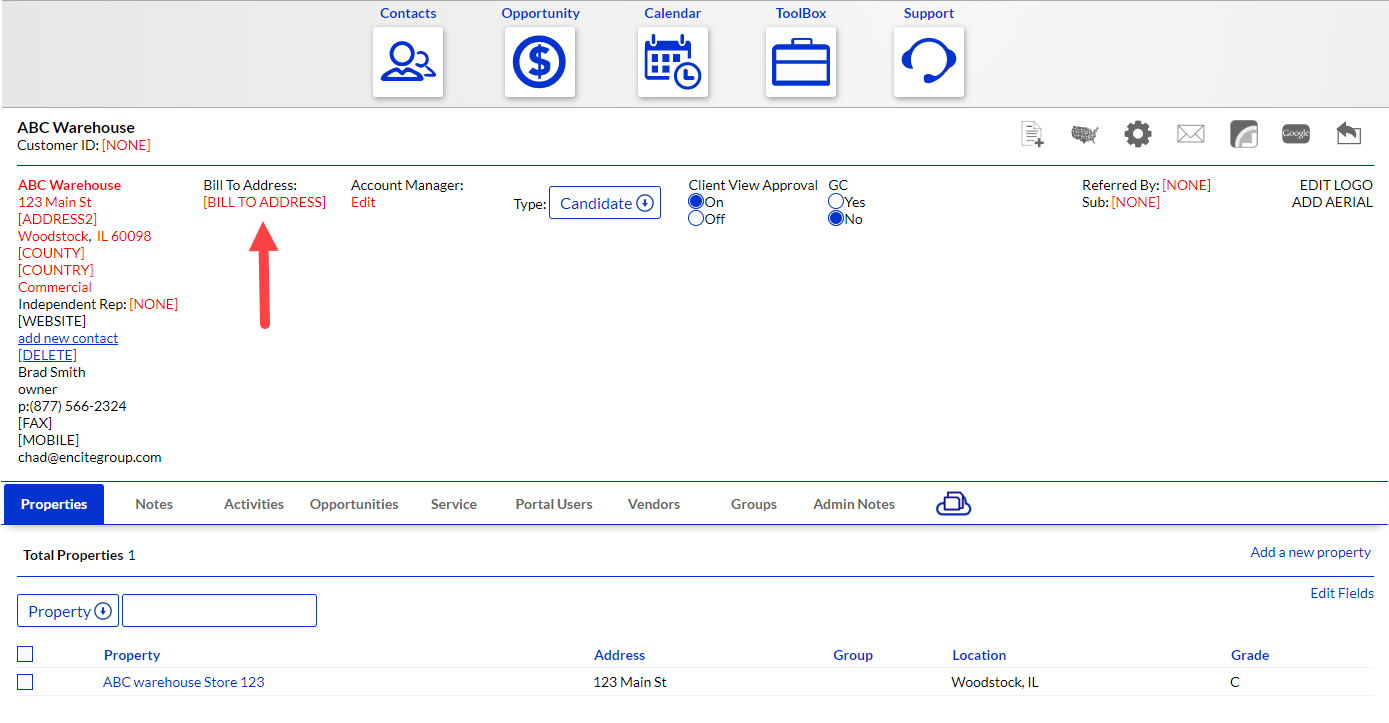Click the property search text field
Image resolution: width=1389 pixels, height=723 pixels.
point(219,611)
